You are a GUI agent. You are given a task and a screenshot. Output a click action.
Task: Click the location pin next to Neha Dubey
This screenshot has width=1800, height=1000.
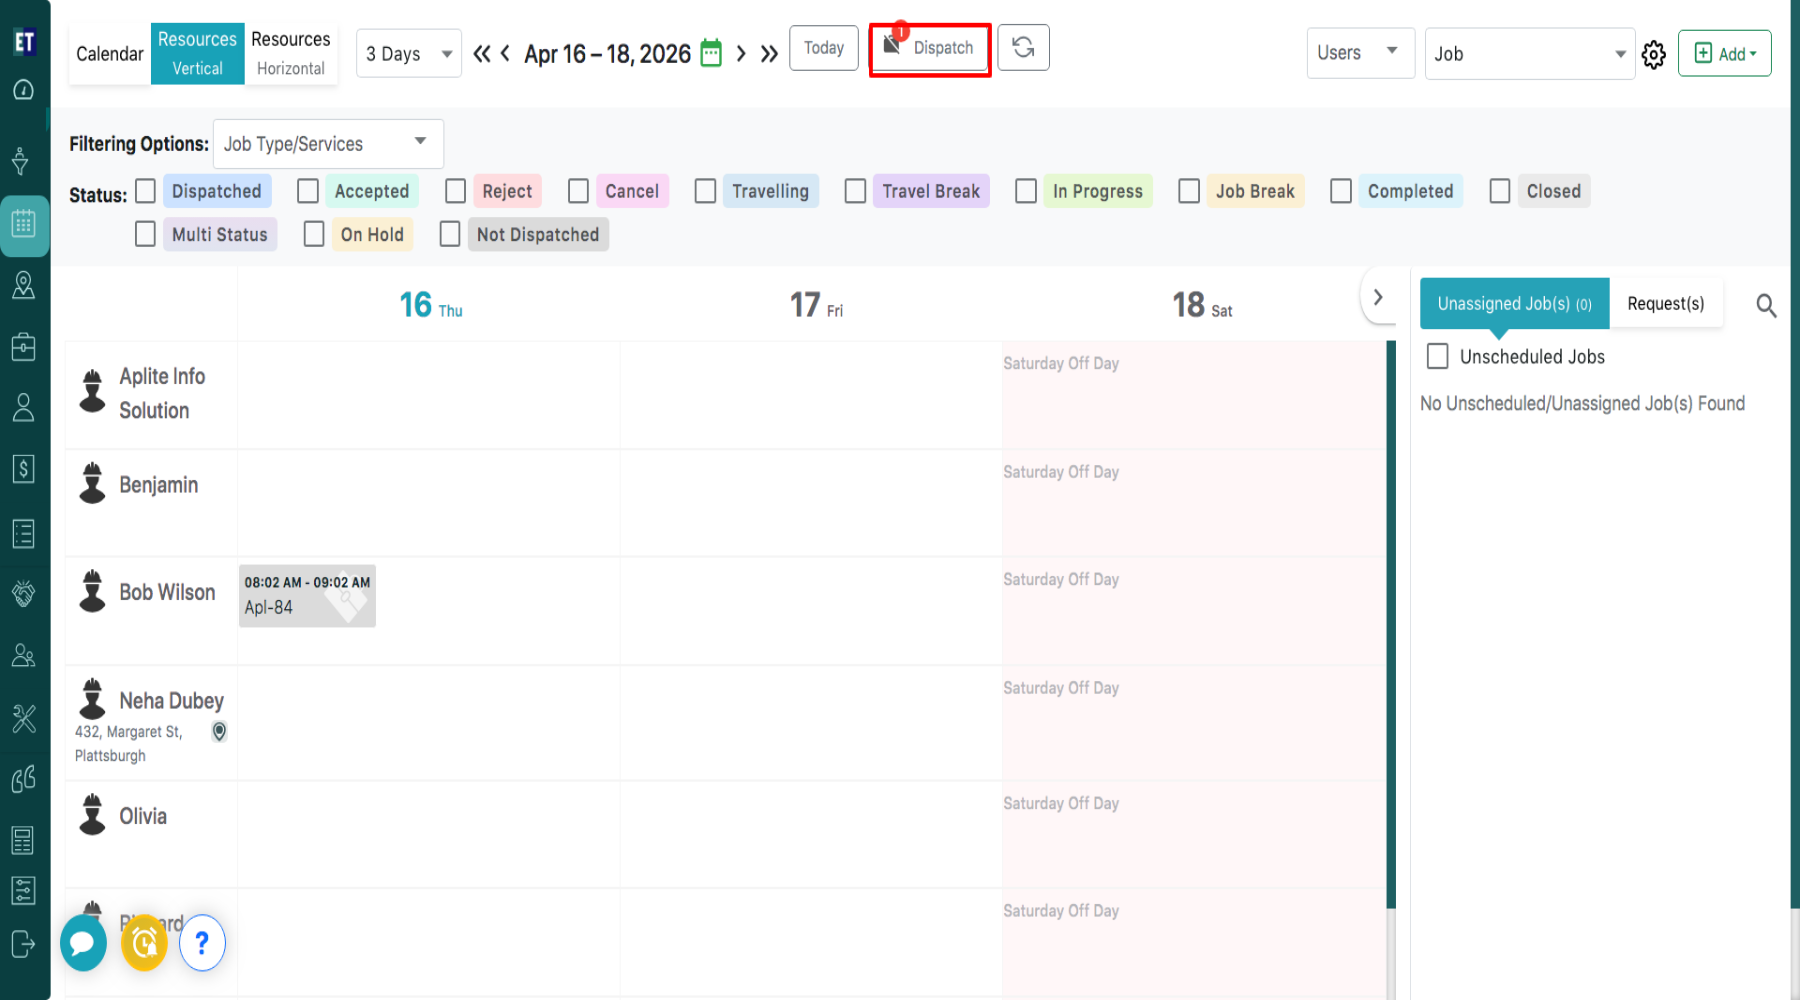click(x=219, y=732)
